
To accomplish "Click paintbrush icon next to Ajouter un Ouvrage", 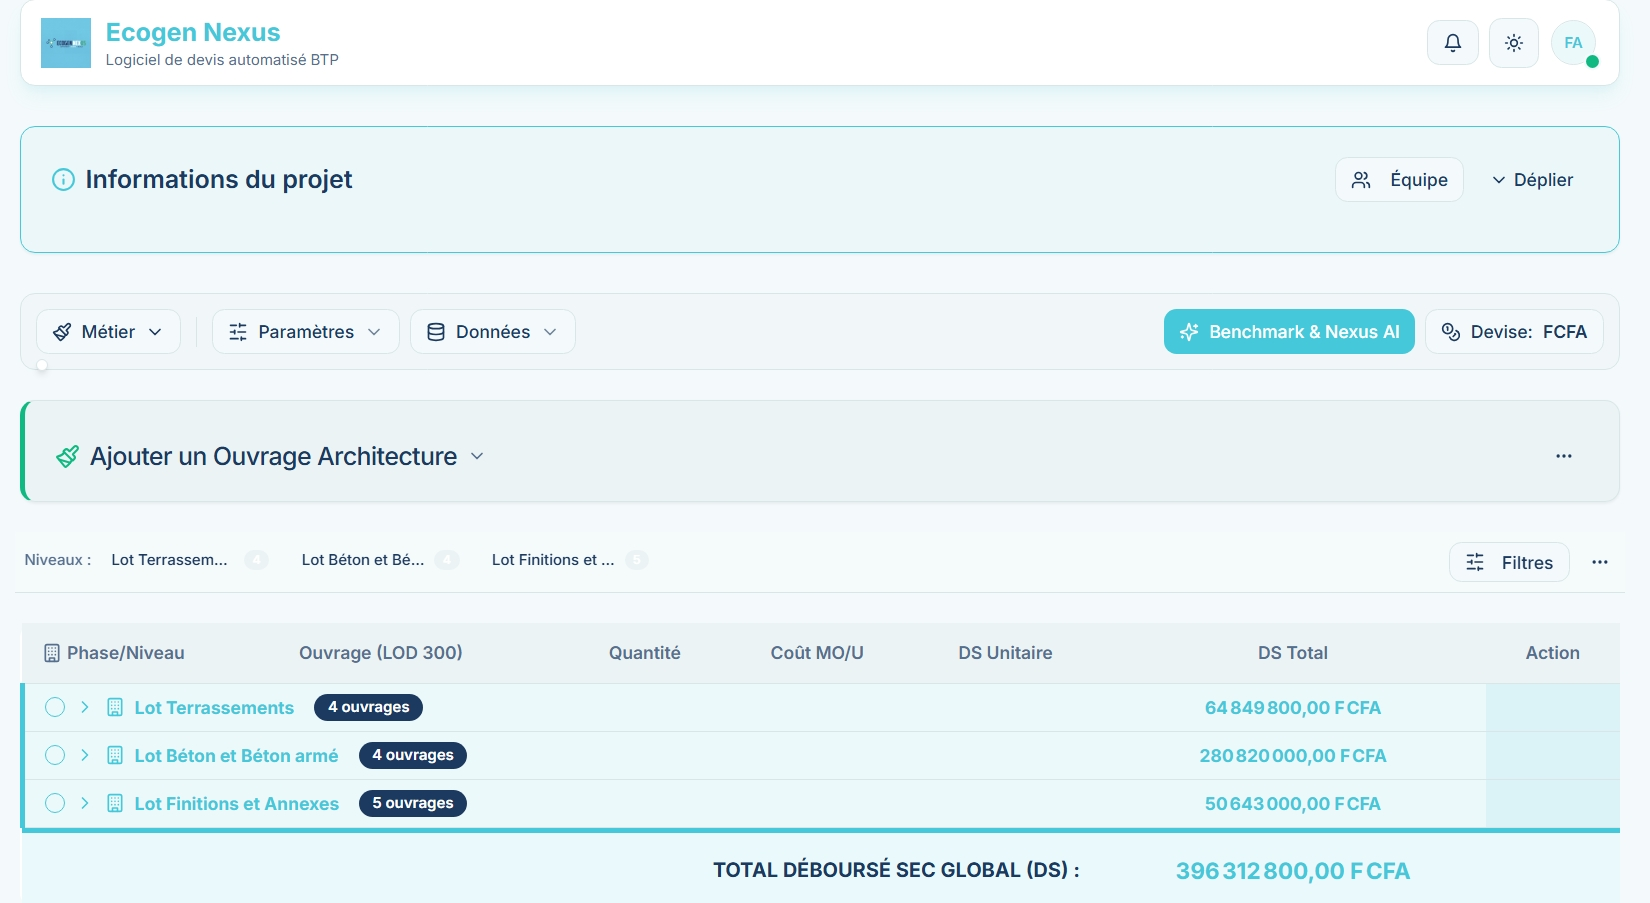I will 67,456.
